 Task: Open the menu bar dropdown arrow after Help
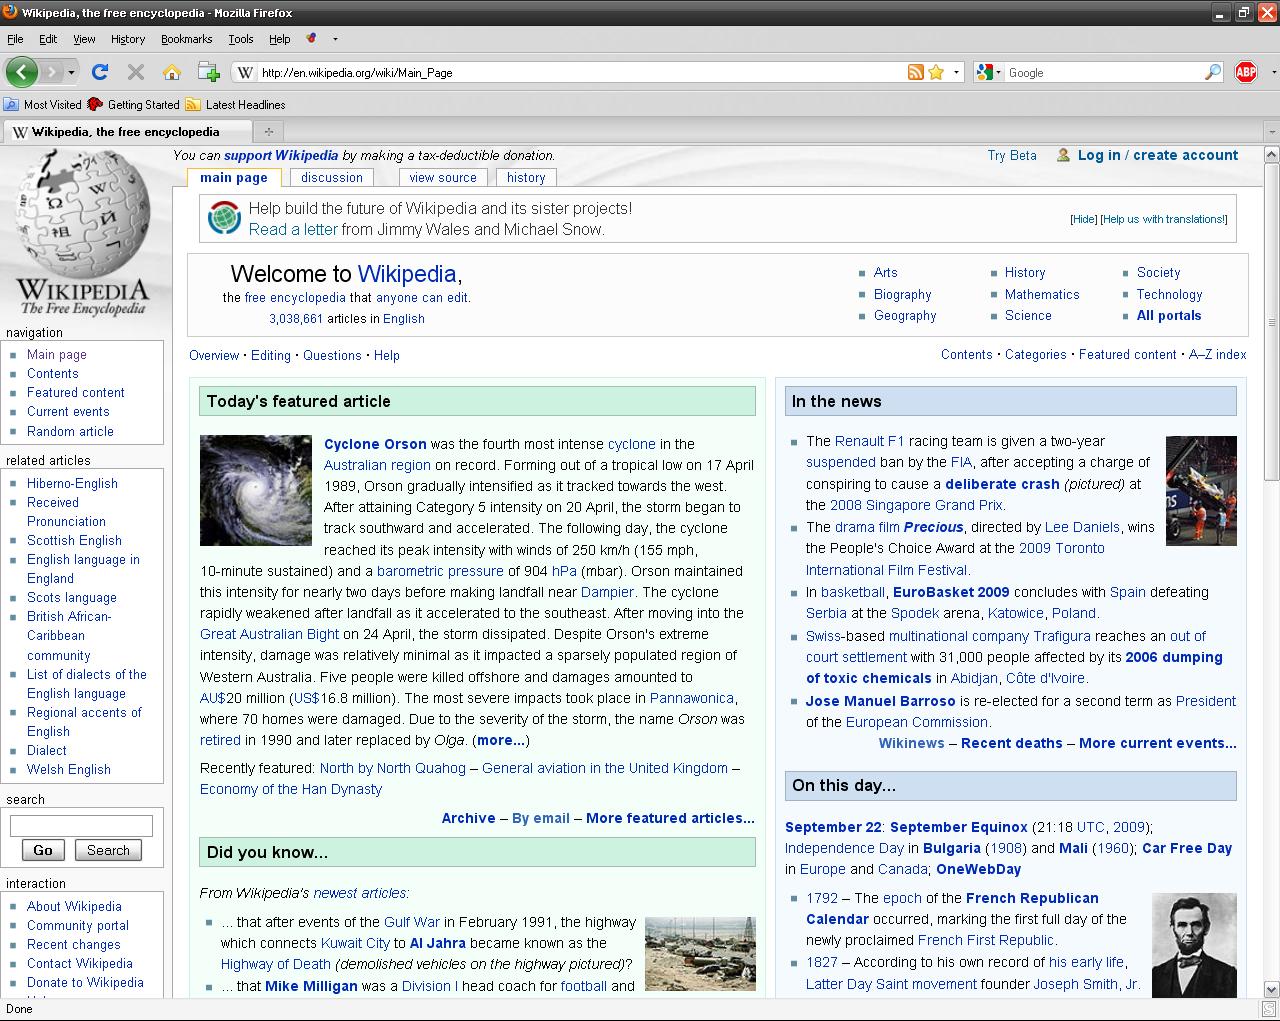[x=335, y=39]
